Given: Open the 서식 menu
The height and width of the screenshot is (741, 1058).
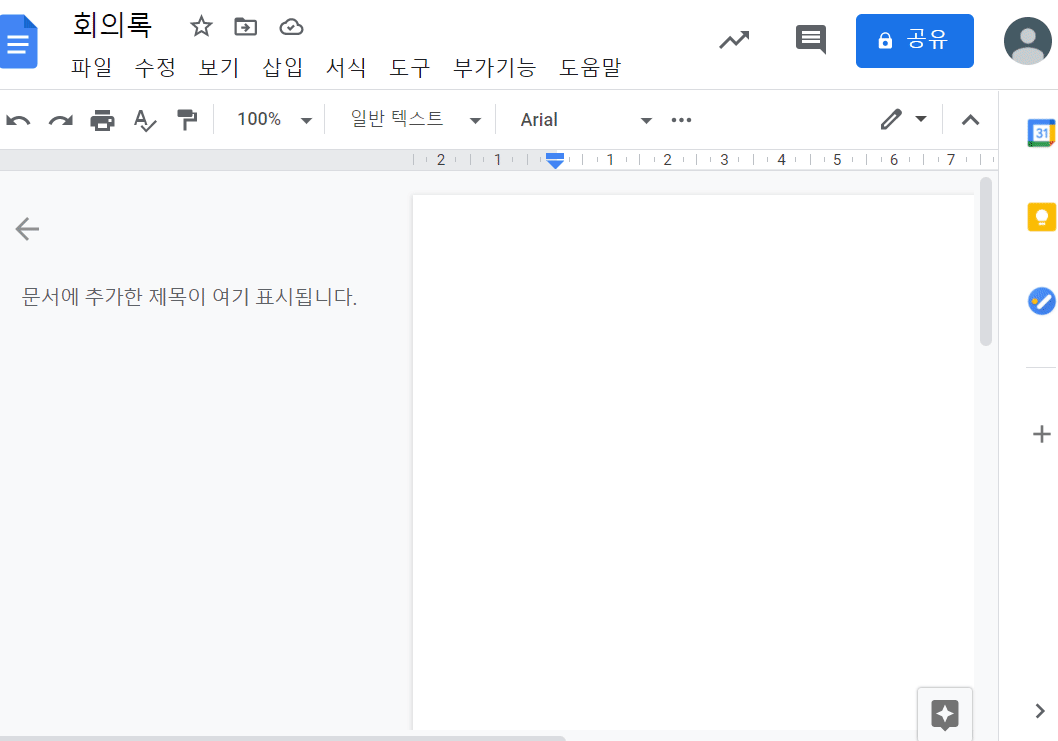Looking at the screenshot, I should click(346, 67).
